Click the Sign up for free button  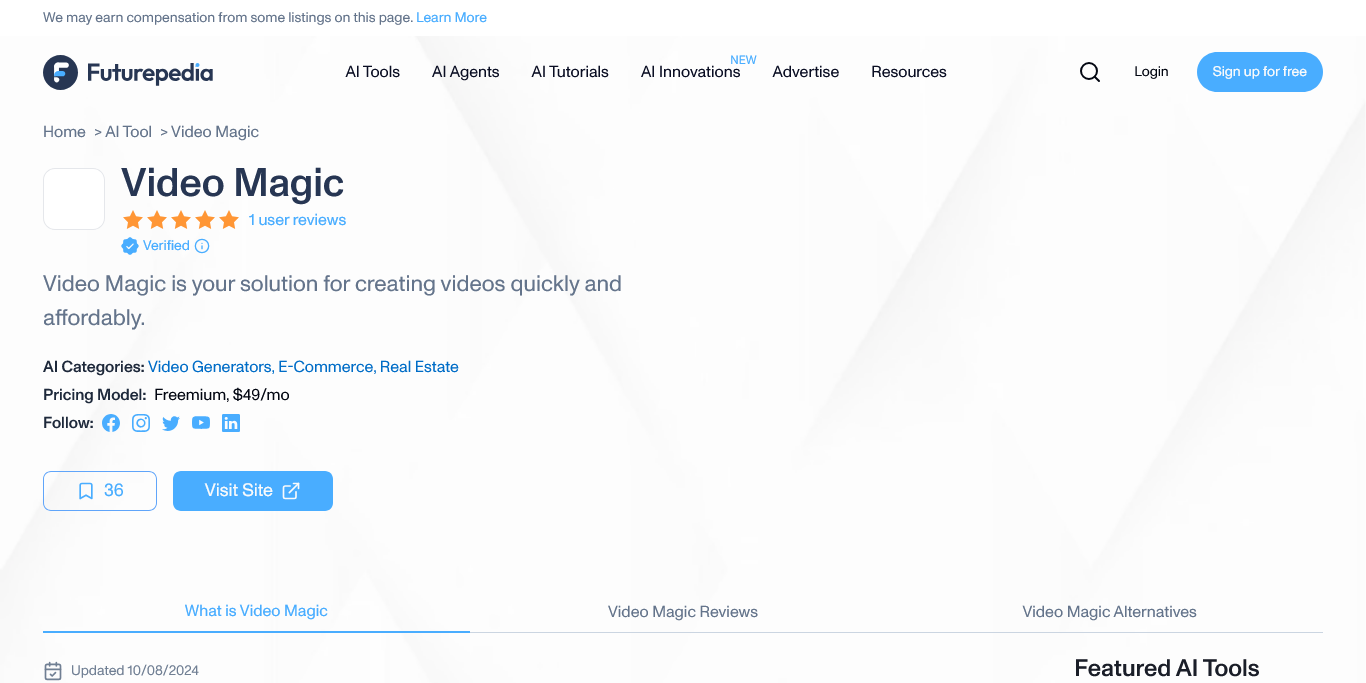point(1260,72)
